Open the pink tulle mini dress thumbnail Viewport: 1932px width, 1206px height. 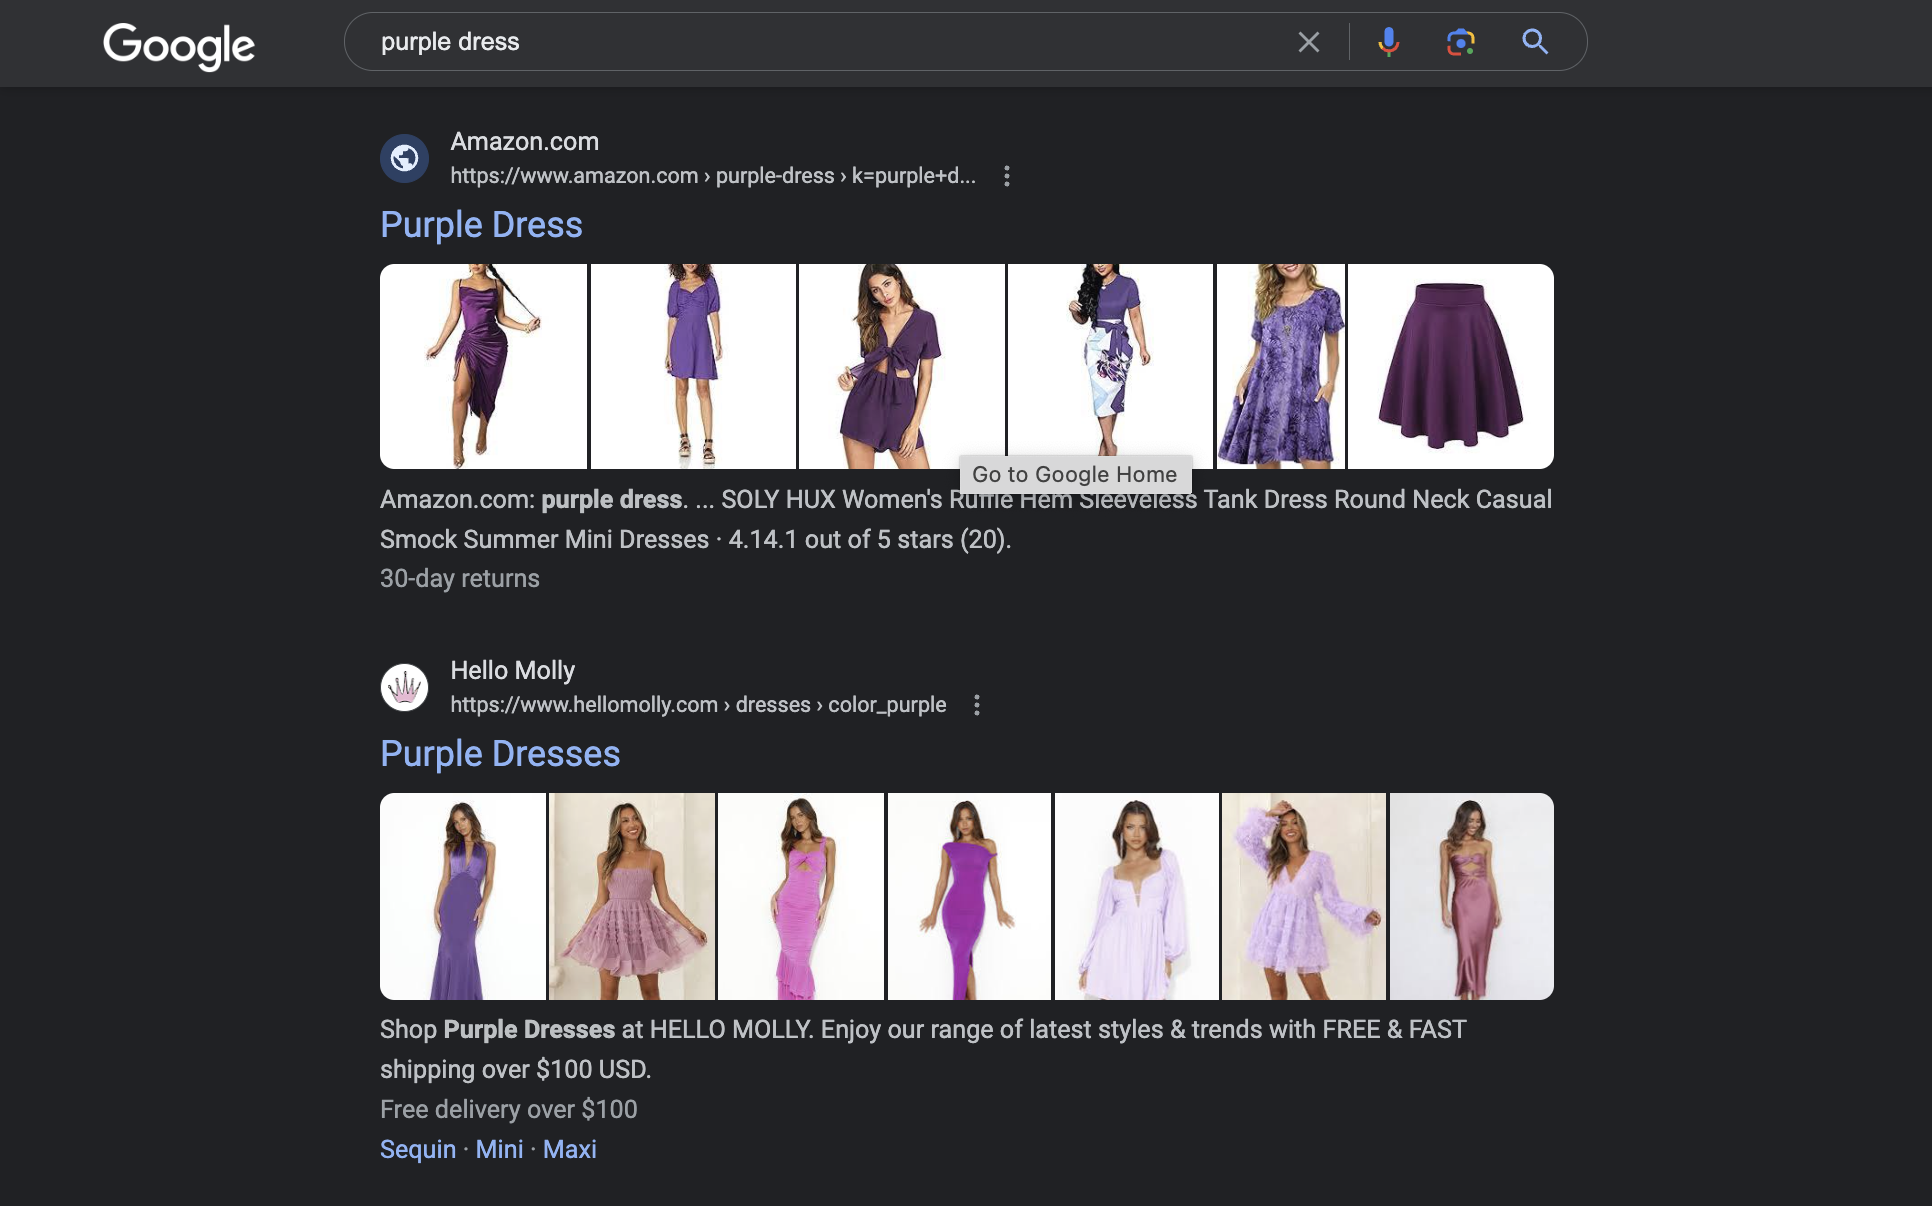(632, 896)
